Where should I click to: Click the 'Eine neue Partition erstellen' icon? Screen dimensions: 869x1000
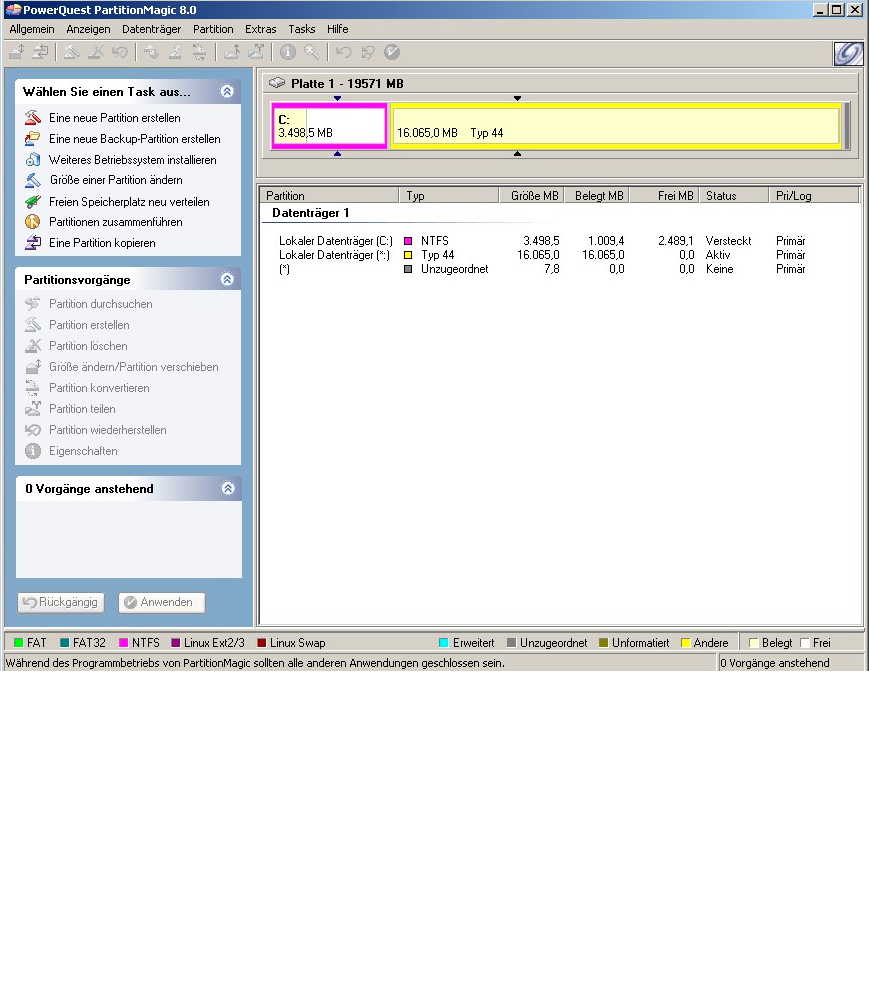click(33, 117)
